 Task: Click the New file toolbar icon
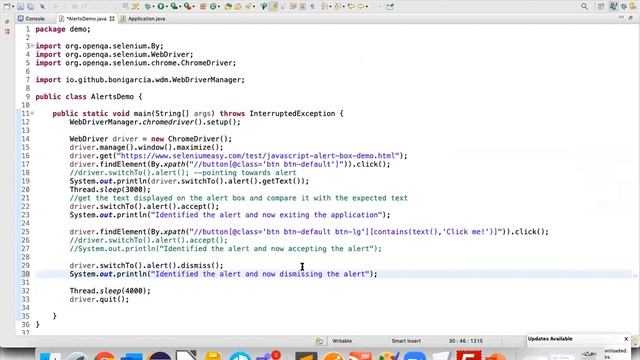pyautogui.click(x=7, y=6)
